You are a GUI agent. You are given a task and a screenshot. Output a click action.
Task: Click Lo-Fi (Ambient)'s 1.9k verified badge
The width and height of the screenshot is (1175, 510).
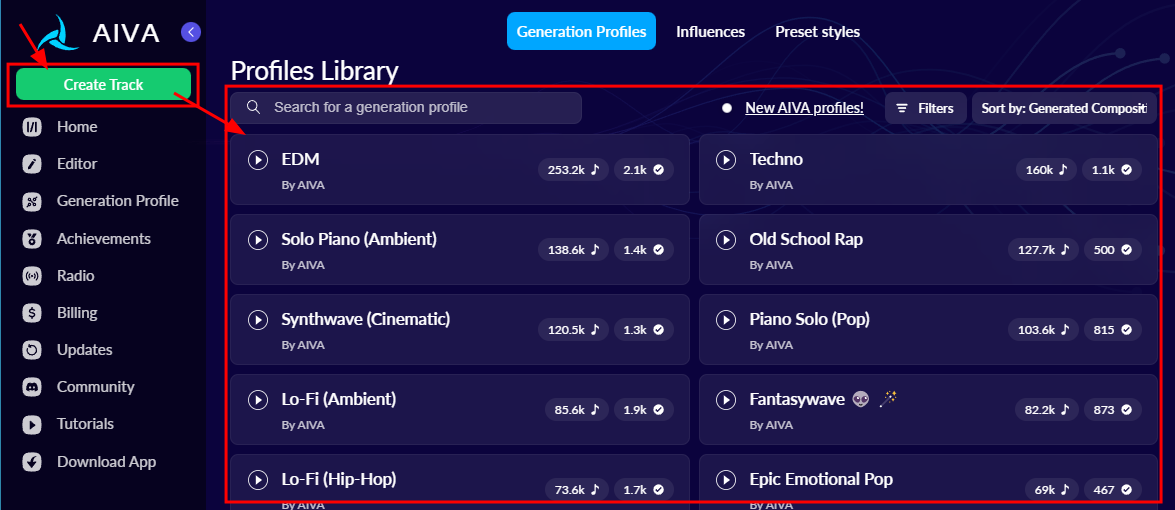pos(644,410)
